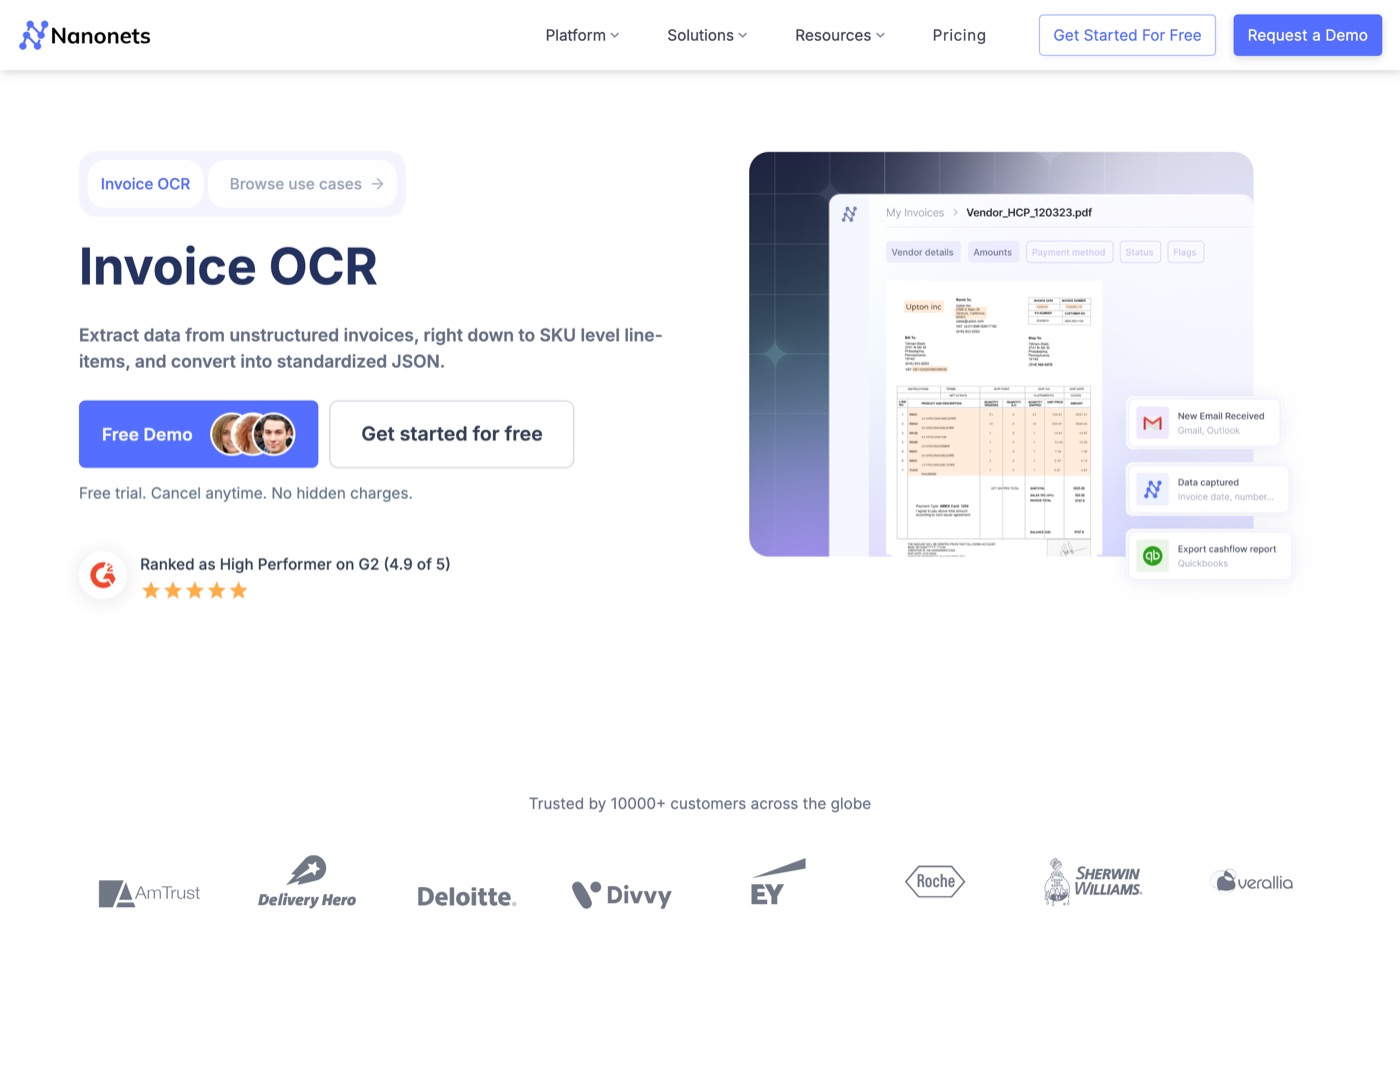This screenshot has height=1065, width=1400.
Task: Click the QuickBooks icon on Export card
Action: coord(1152,556)
